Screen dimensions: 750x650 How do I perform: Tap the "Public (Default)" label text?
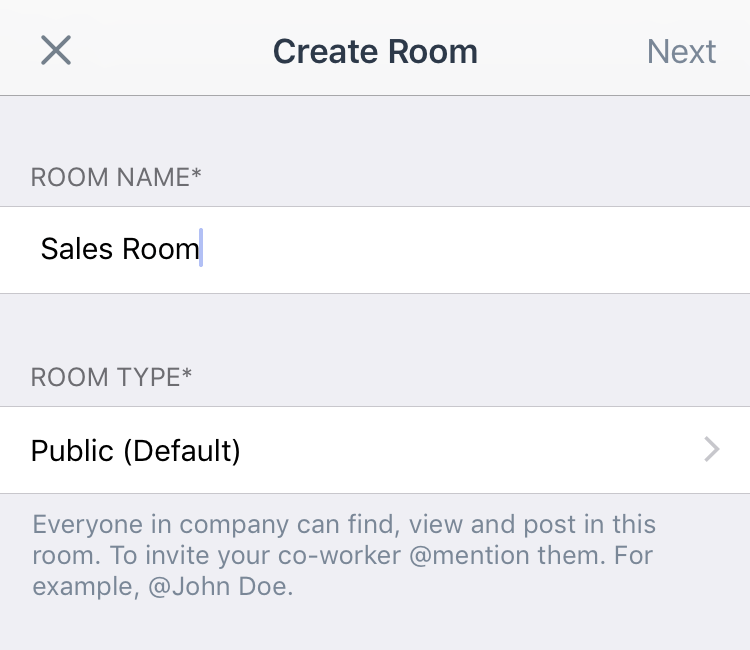click(135, 451)
